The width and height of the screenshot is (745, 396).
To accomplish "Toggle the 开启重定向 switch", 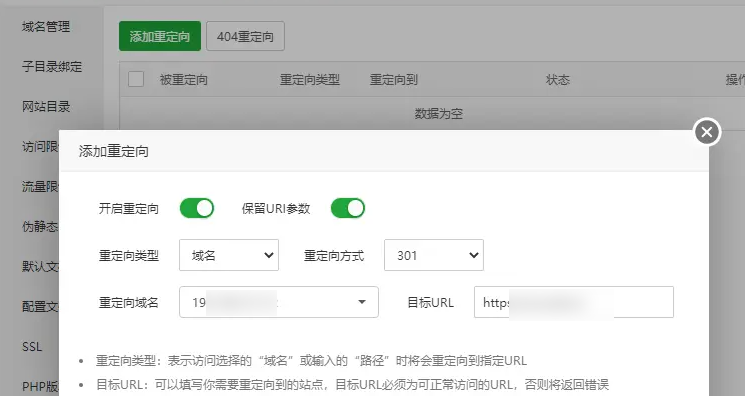I will (x=197, y=208).
